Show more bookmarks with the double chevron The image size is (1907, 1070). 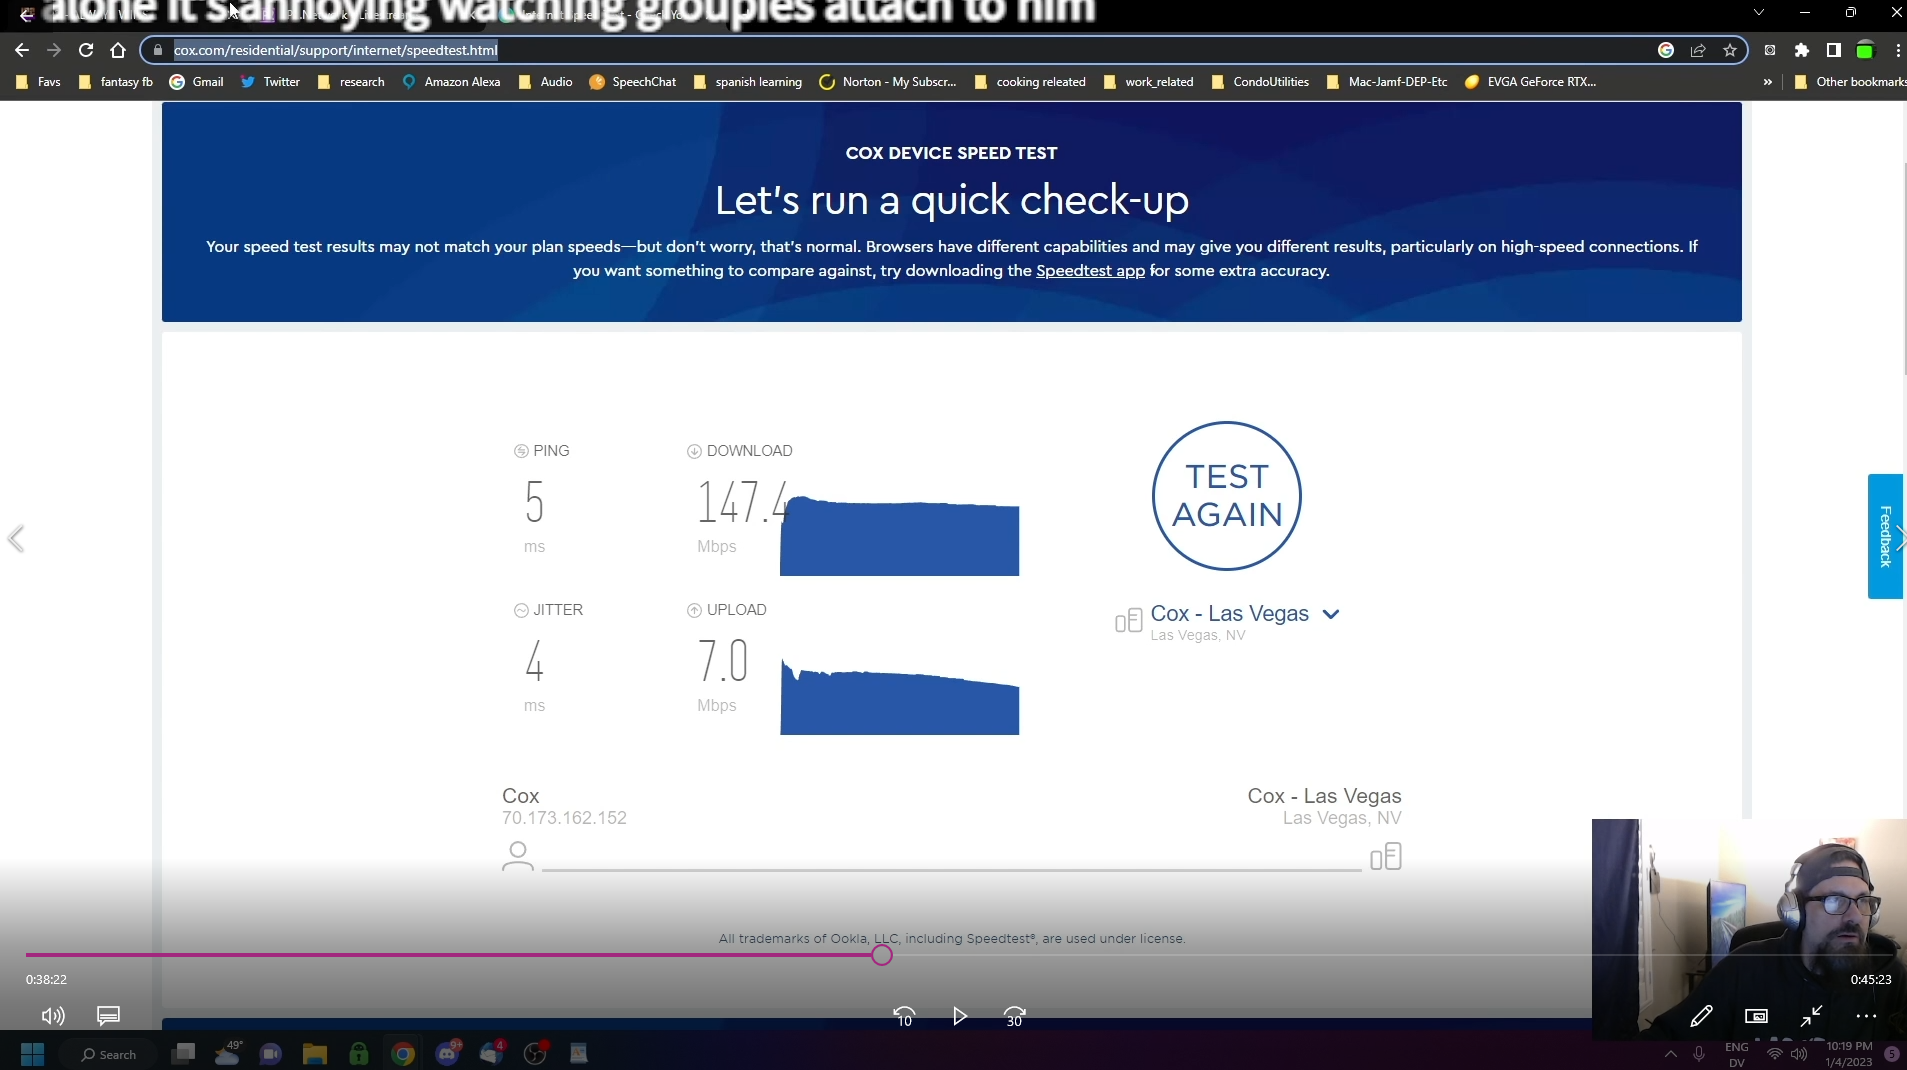(1768, 82)
